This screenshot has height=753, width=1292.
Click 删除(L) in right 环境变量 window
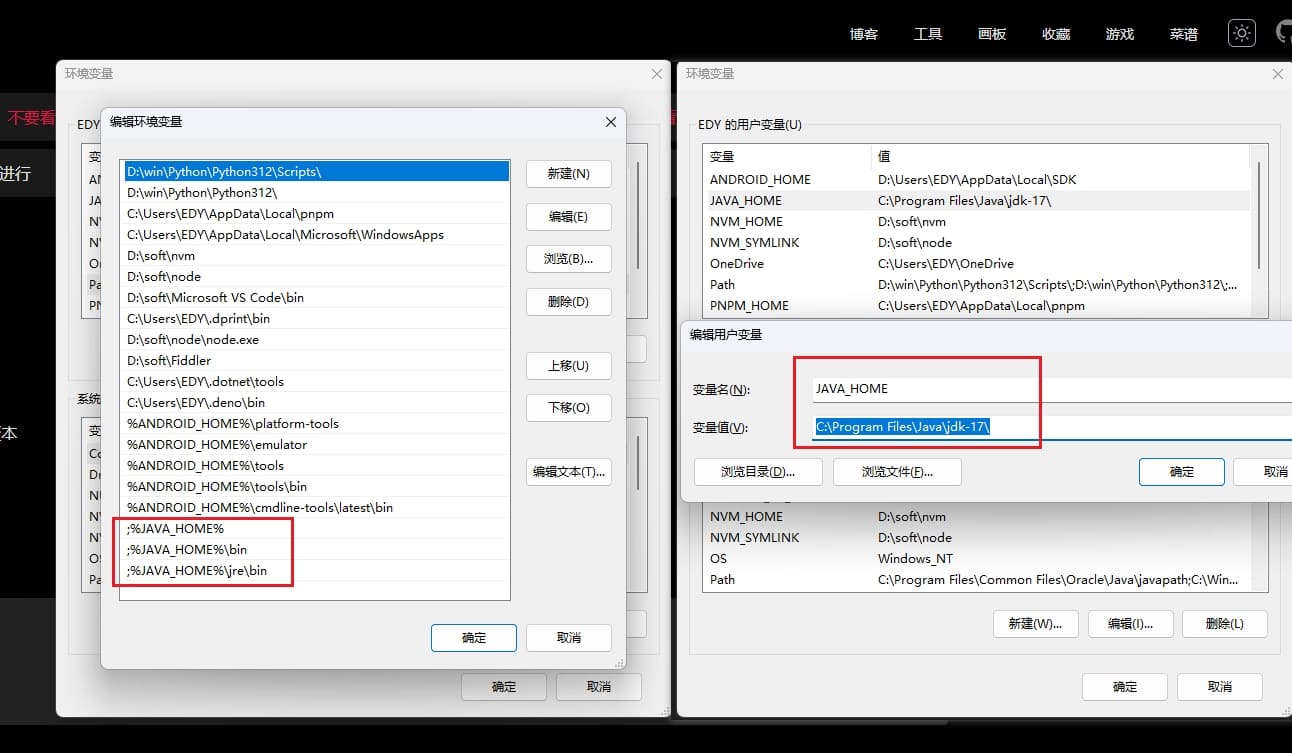pyautogui.click(x=1225, y=623)
